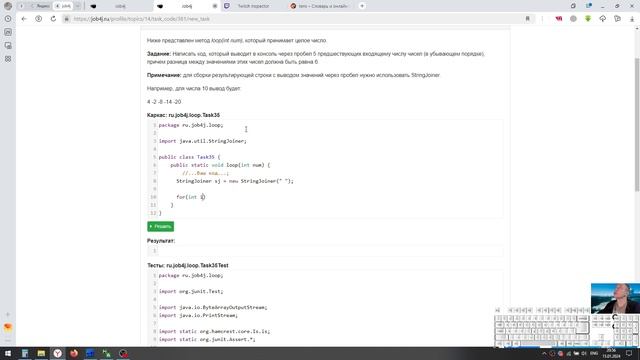Click the page vertical scrollbar
640x360 pixels.
[x=637, y=124]
